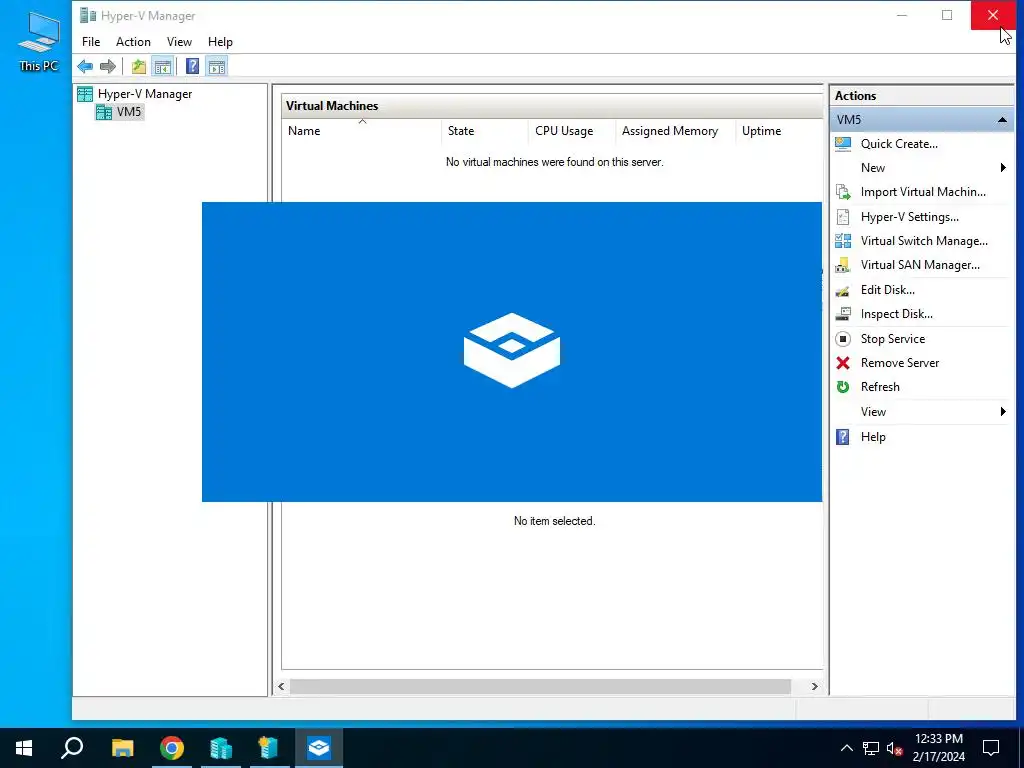Sort by the Uptime column header
This screenshot has width=1024, height=768.
pos(779,131)
